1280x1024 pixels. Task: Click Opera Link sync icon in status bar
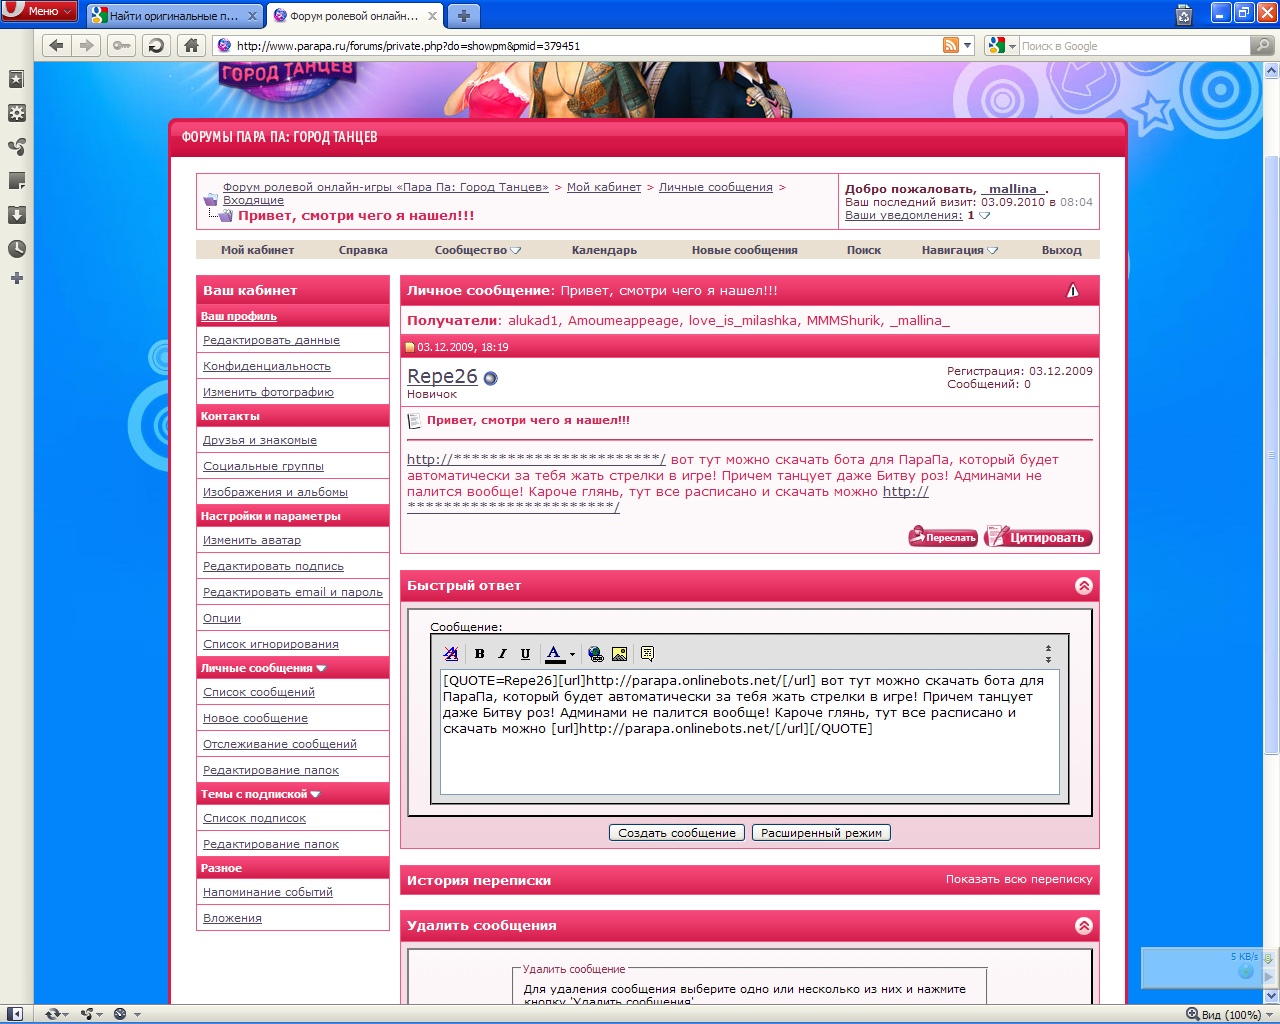click(55, 1014)
